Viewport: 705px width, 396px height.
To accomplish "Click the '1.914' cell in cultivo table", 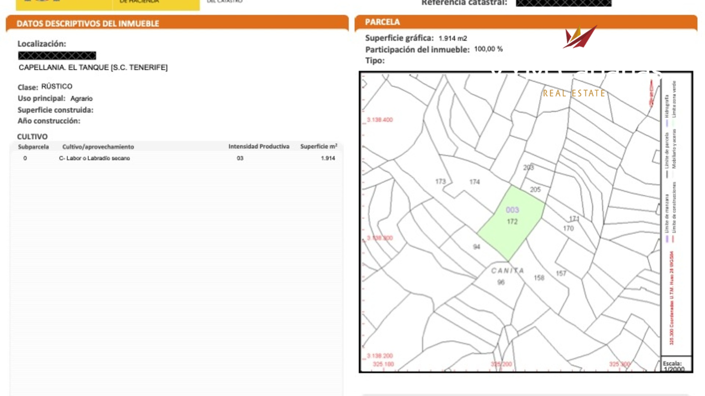I will pos(328,158).
